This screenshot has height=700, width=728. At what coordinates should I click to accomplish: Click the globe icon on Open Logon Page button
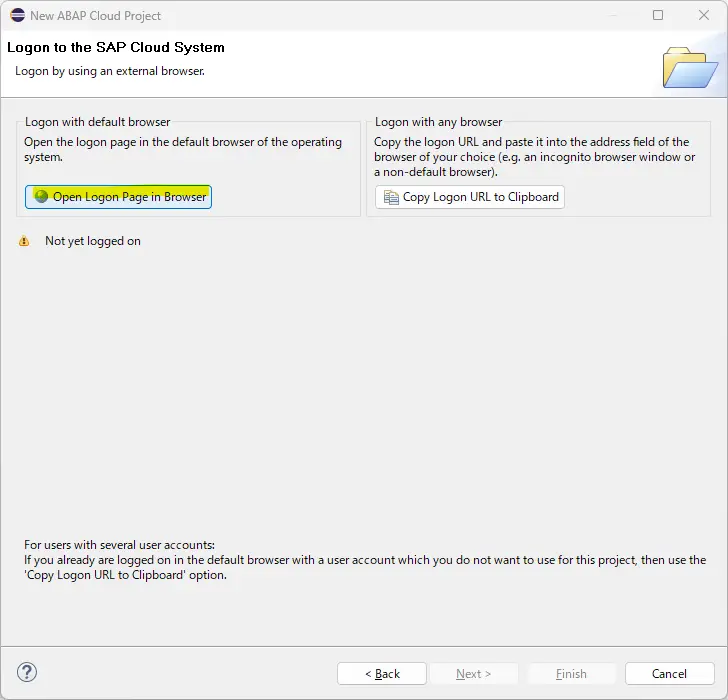pos(41,196)
